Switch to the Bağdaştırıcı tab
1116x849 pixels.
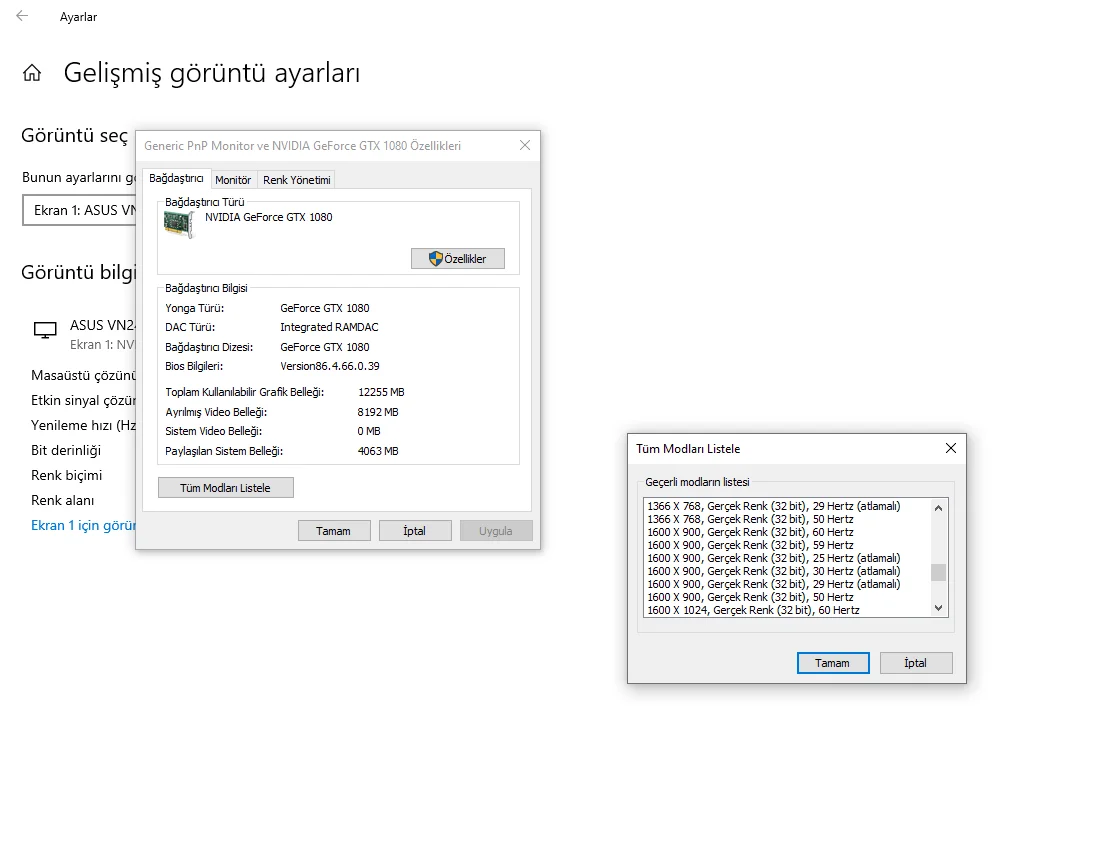[x=176, y=178]
